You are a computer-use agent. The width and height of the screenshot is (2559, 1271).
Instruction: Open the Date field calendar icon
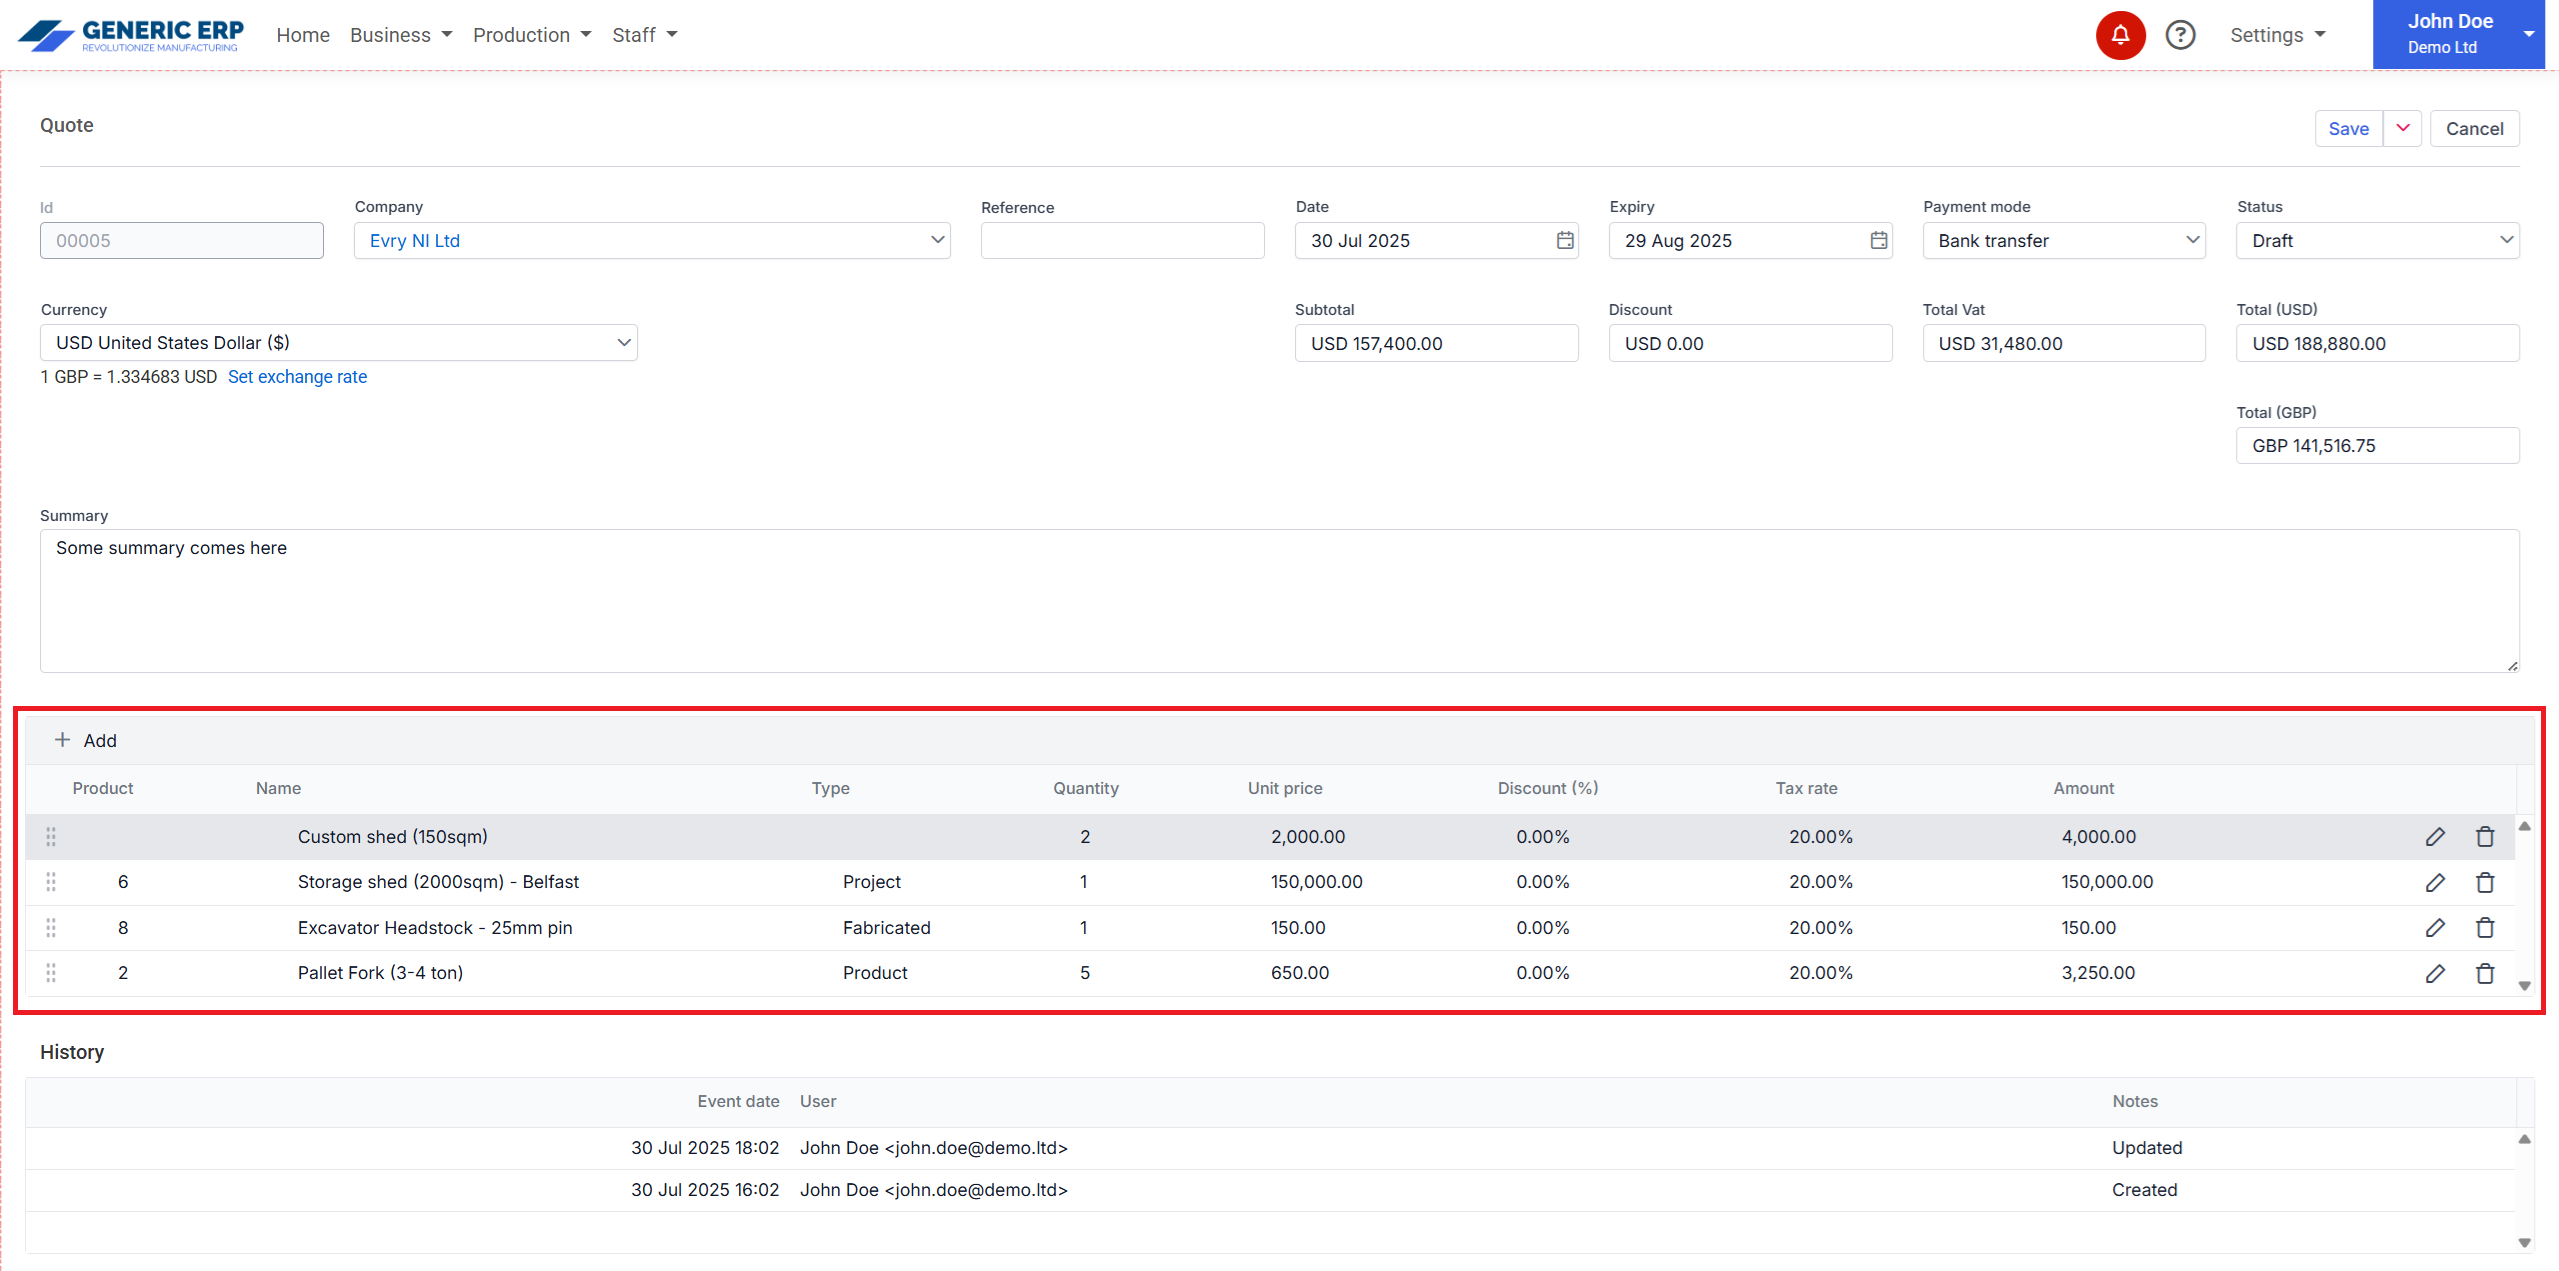[x=1564, y=241]
